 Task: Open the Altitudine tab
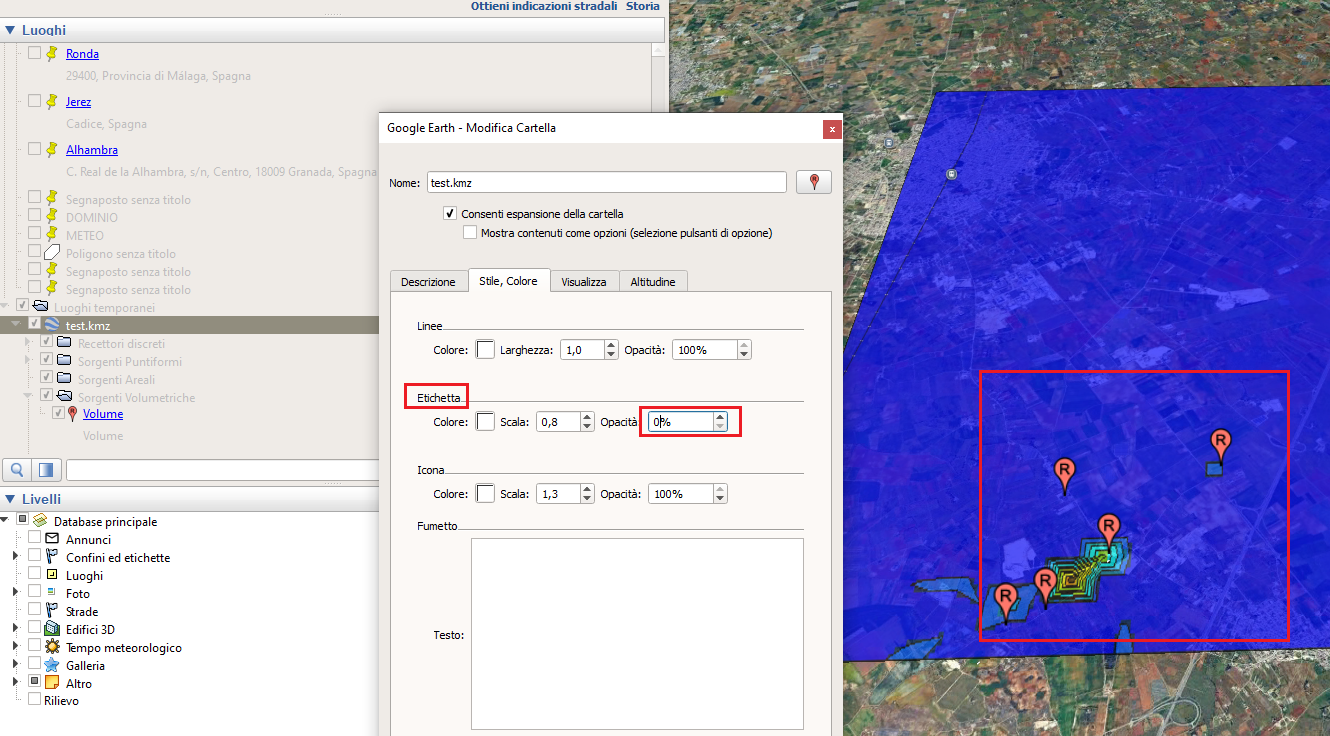[652, 282]
